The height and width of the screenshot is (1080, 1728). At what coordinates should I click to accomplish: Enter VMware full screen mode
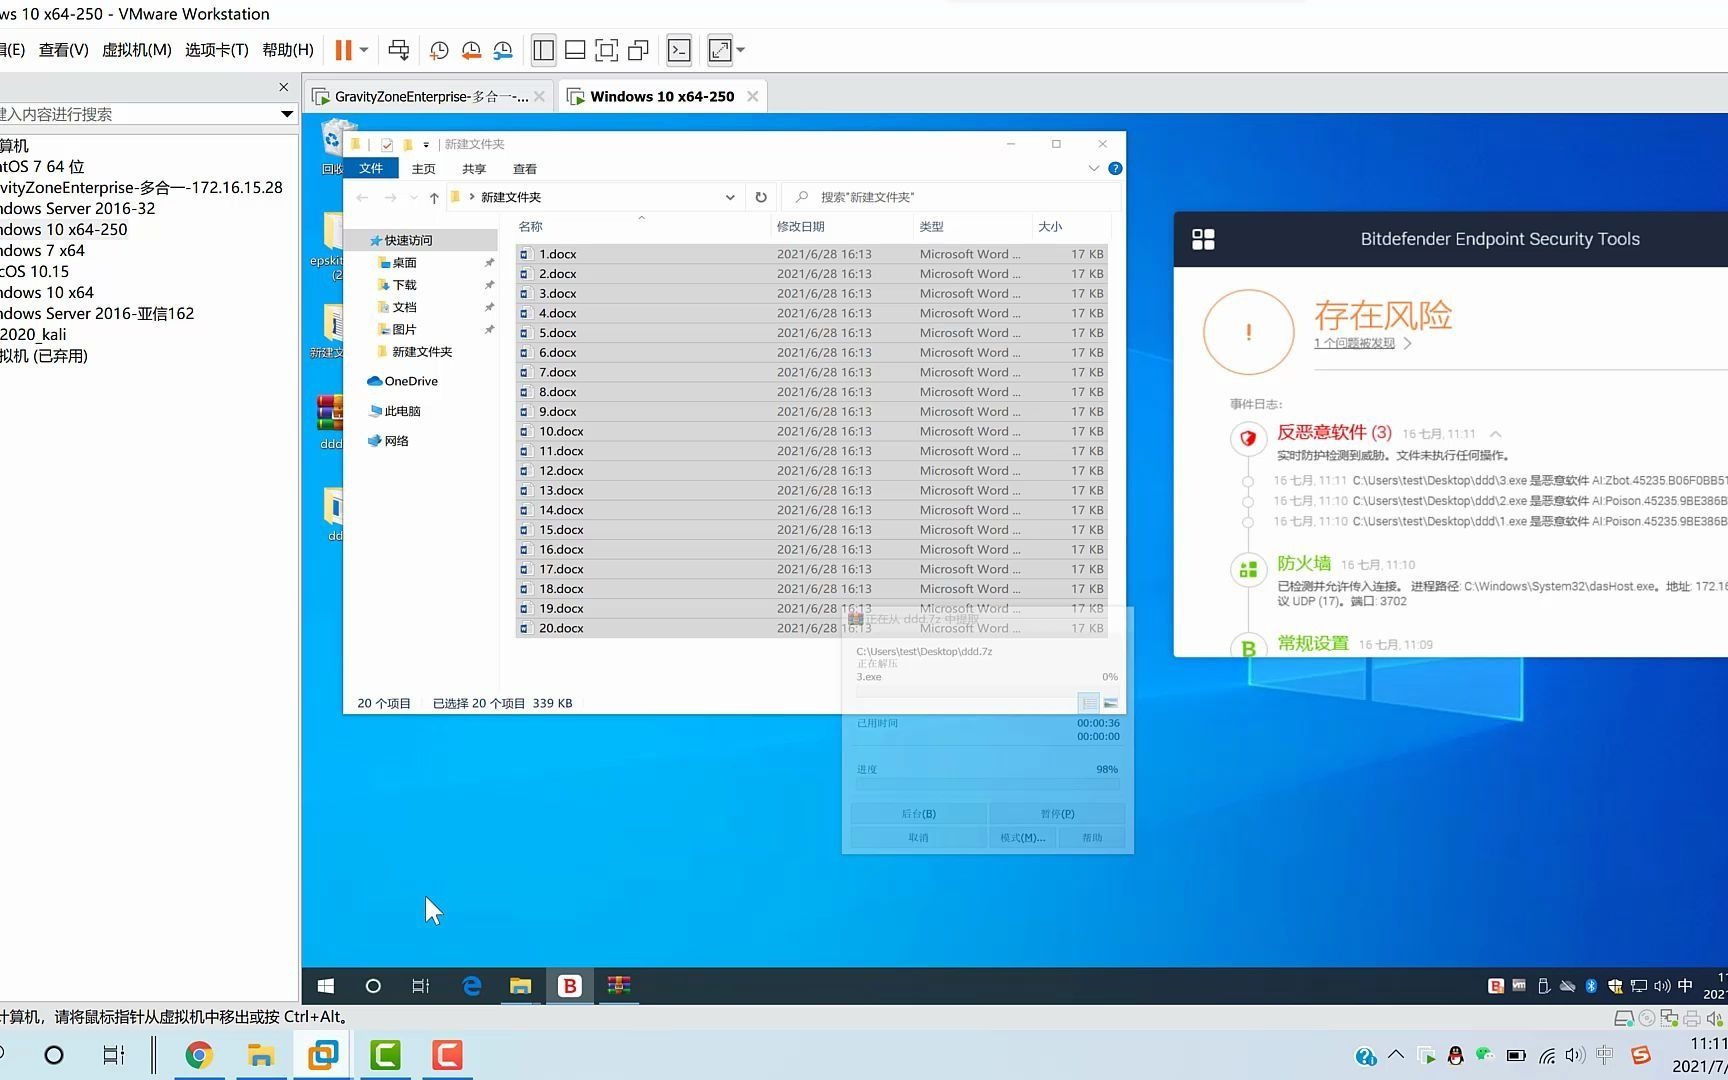[606, 50]
